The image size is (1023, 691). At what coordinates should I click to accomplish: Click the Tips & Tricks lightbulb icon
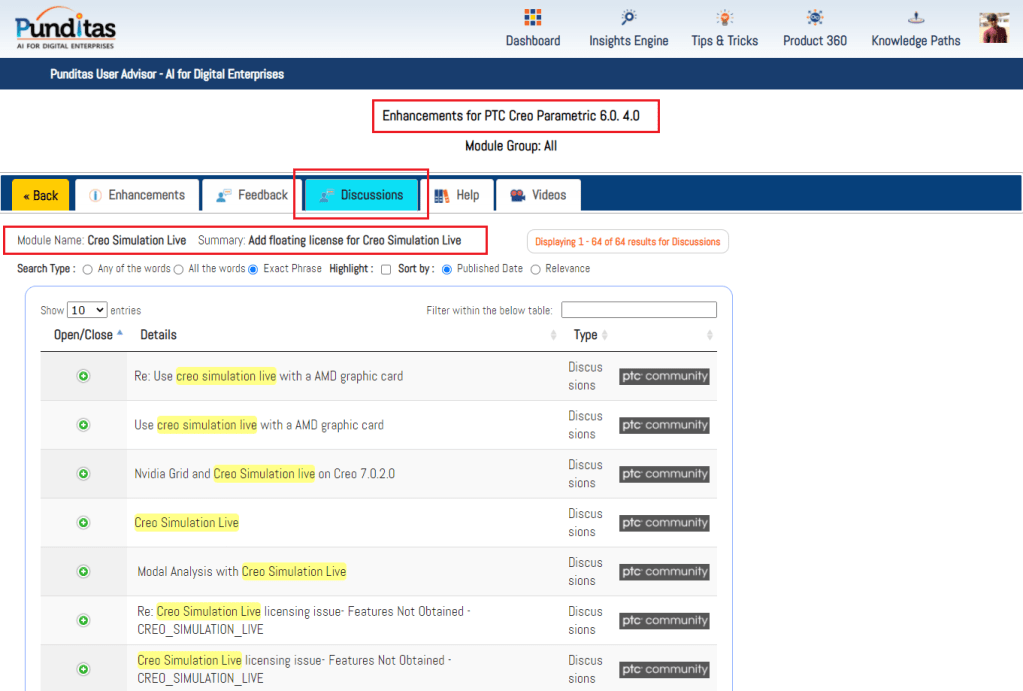pyautogui.click(x=724, y=18)
